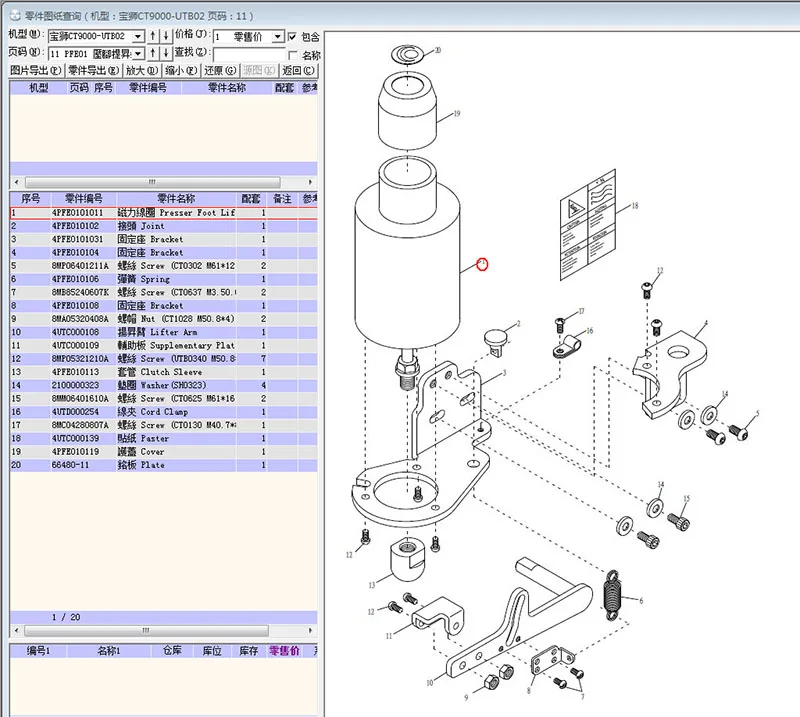Select the row 4UTD000254 Cord Clamp
The image size is (800, 717).
[163, 412]
